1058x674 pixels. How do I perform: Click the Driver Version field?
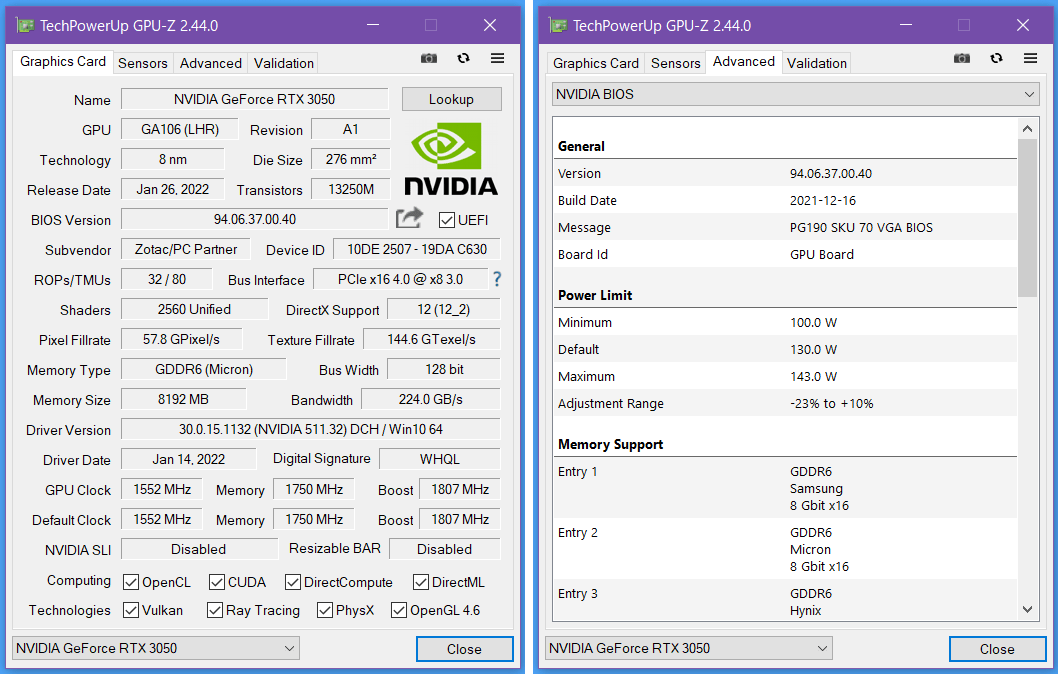pyautogui.click(x=310, y=429)
